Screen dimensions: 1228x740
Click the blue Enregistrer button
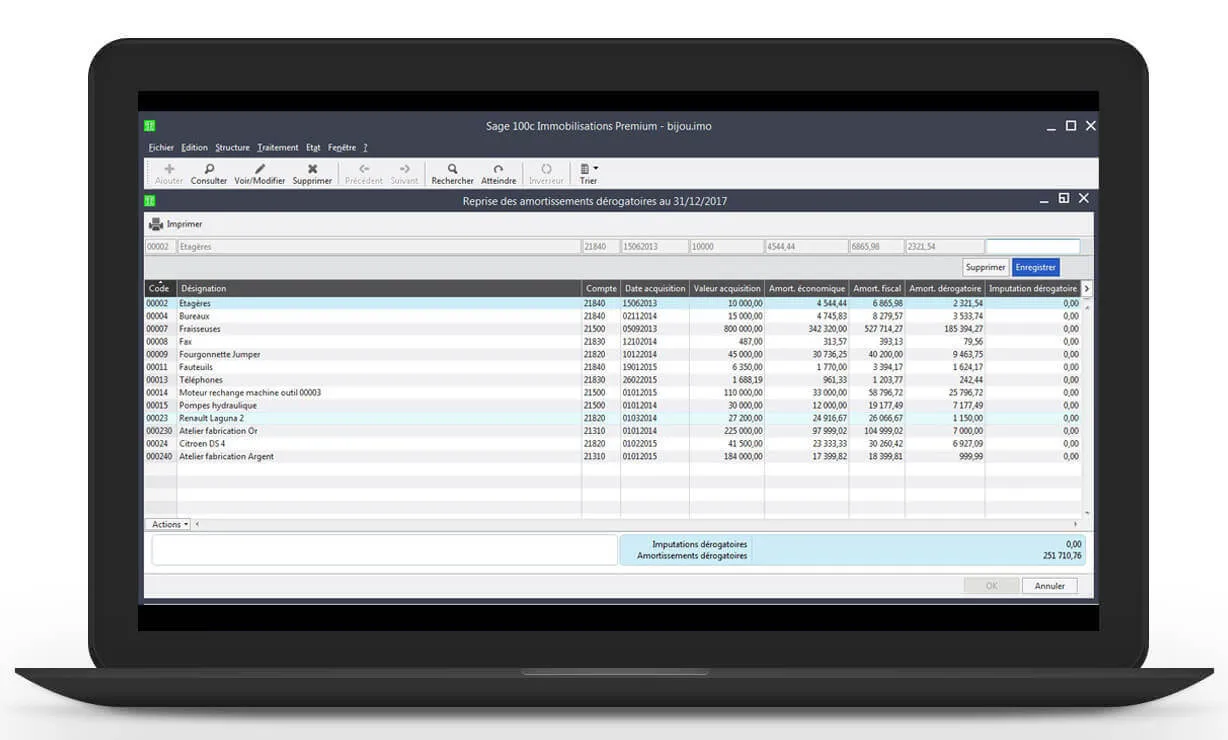1034,267
